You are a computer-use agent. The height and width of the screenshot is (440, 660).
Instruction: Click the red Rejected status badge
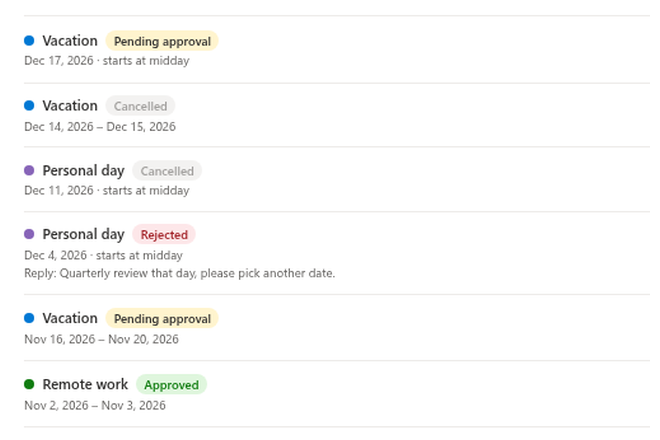coord(164,235)
